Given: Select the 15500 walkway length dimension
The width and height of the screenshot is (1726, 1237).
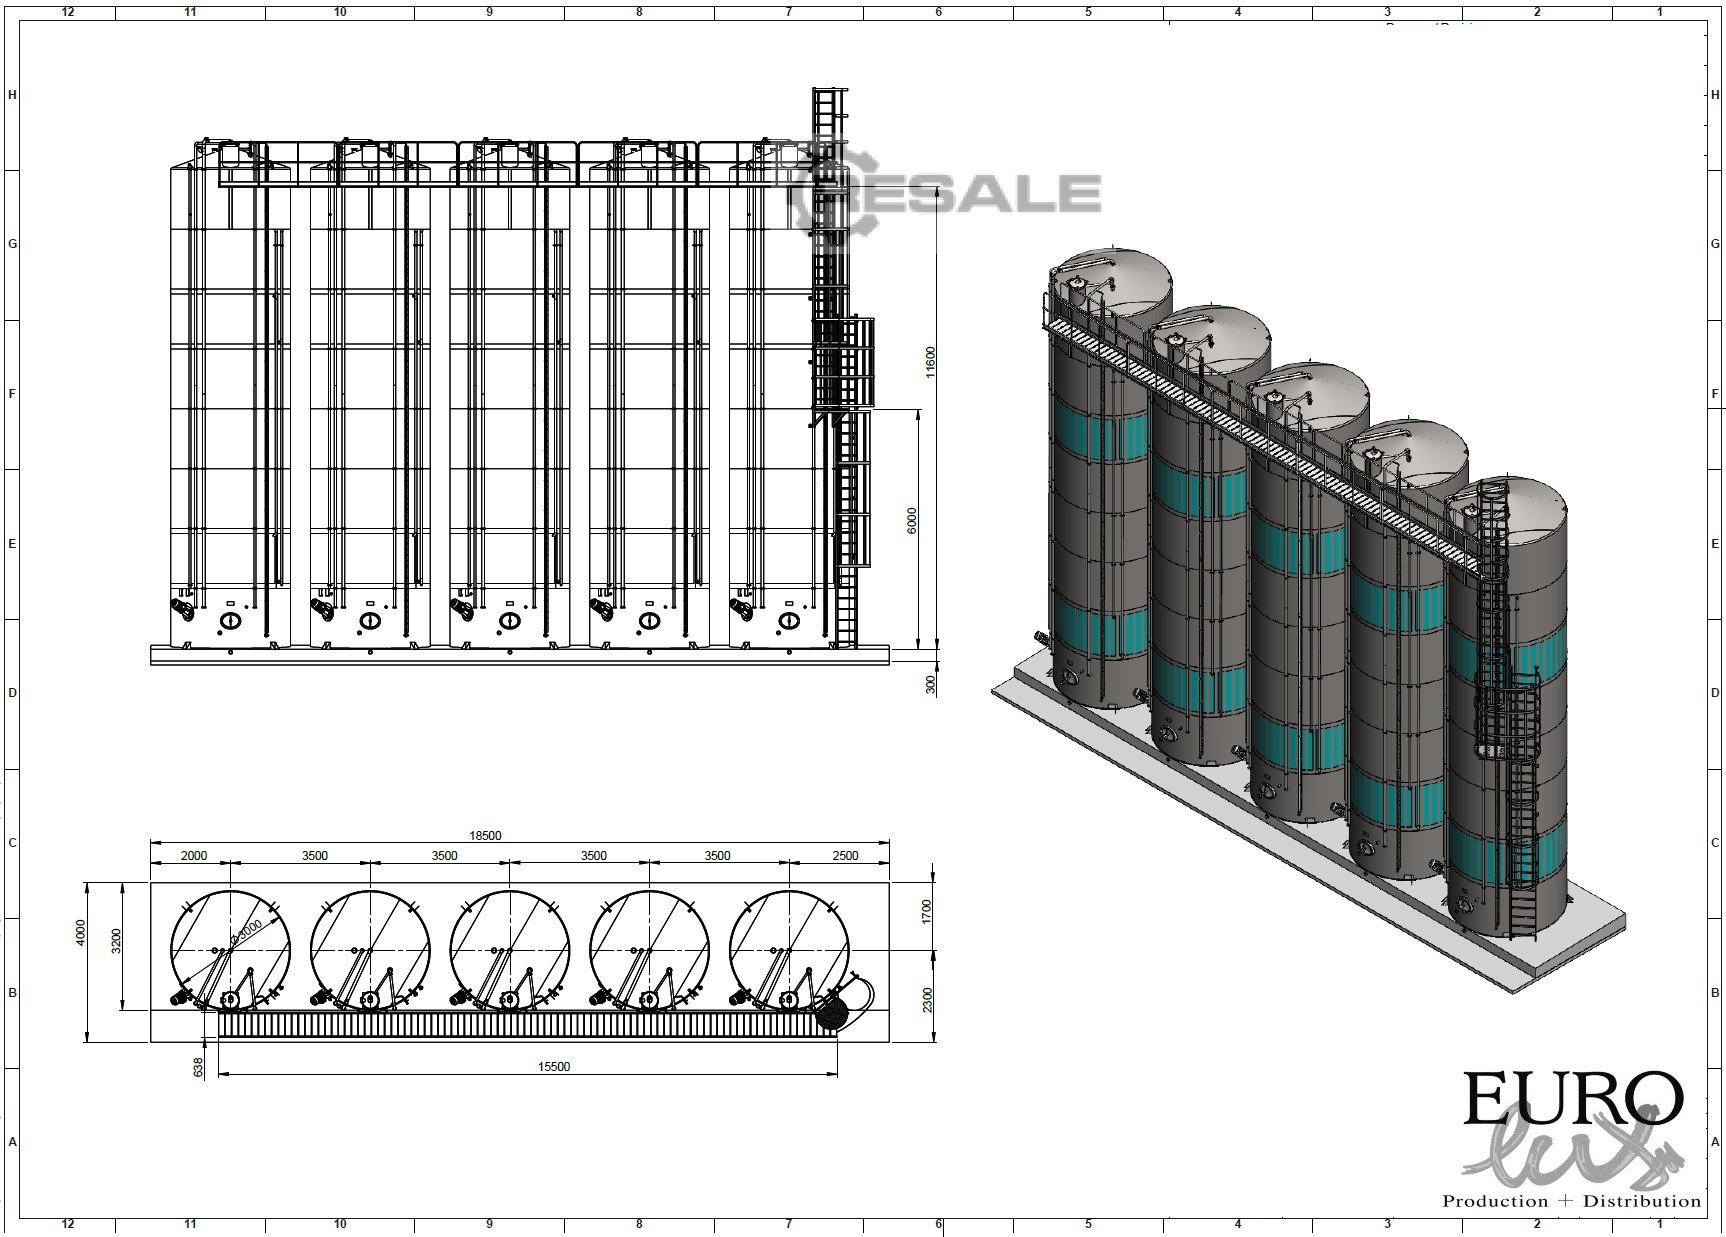Looking at the screenshot, I should (553, 1066).
